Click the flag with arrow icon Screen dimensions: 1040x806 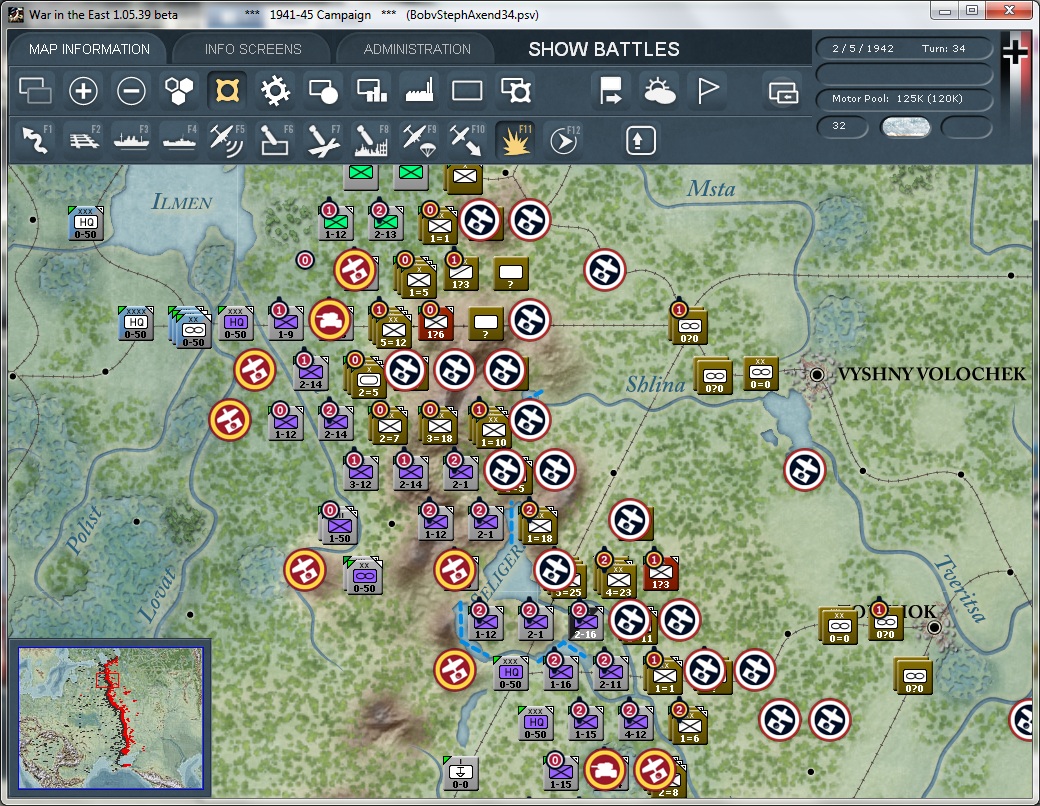click(611, 91)
